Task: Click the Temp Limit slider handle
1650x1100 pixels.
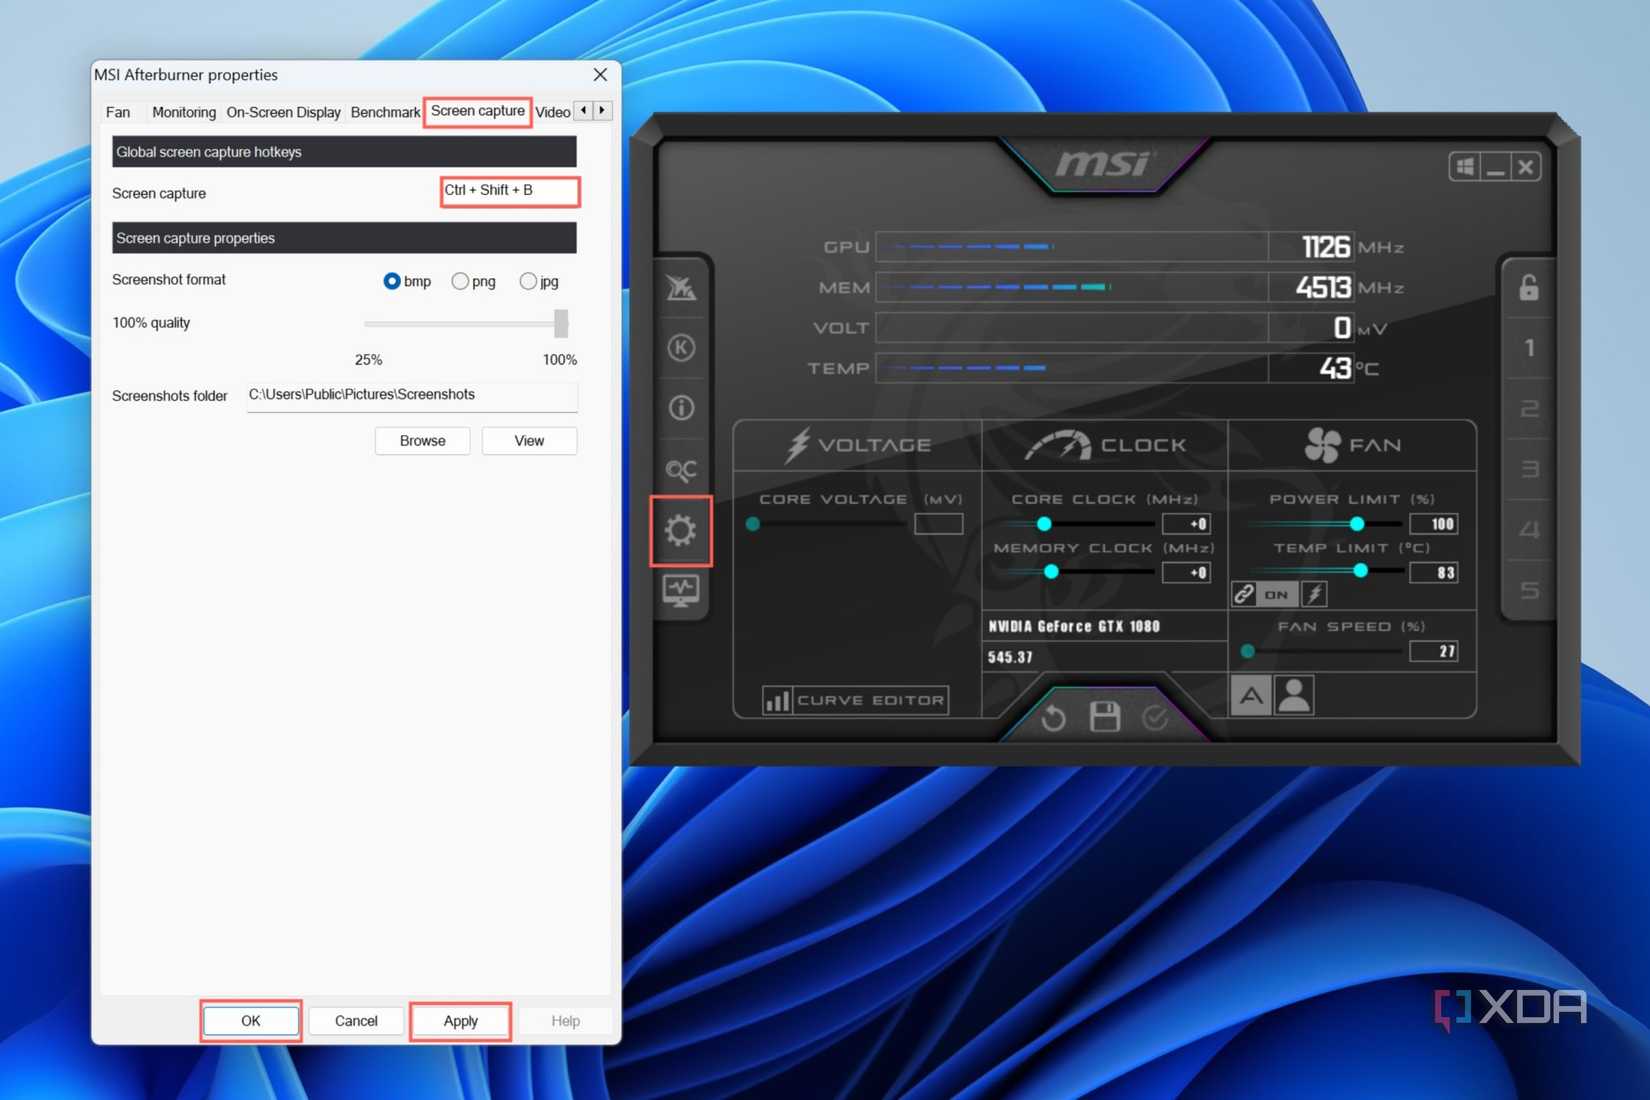Action: click(1361, 571)
